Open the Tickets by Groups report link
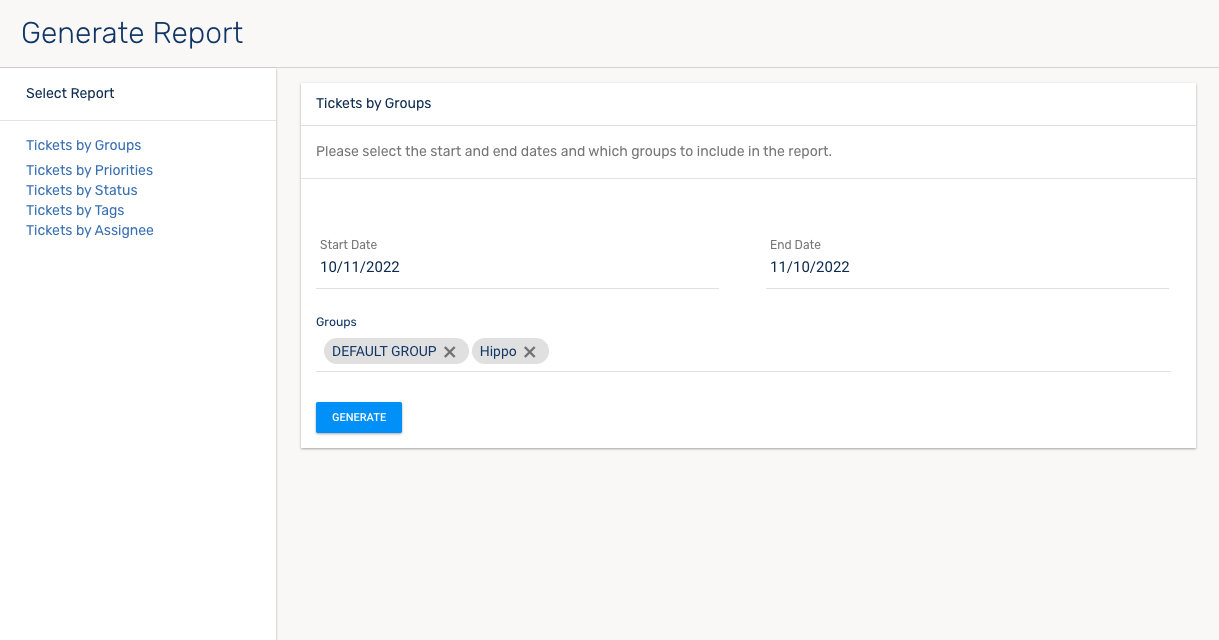Screen dimensions: 1219x640 pos(84,145)
